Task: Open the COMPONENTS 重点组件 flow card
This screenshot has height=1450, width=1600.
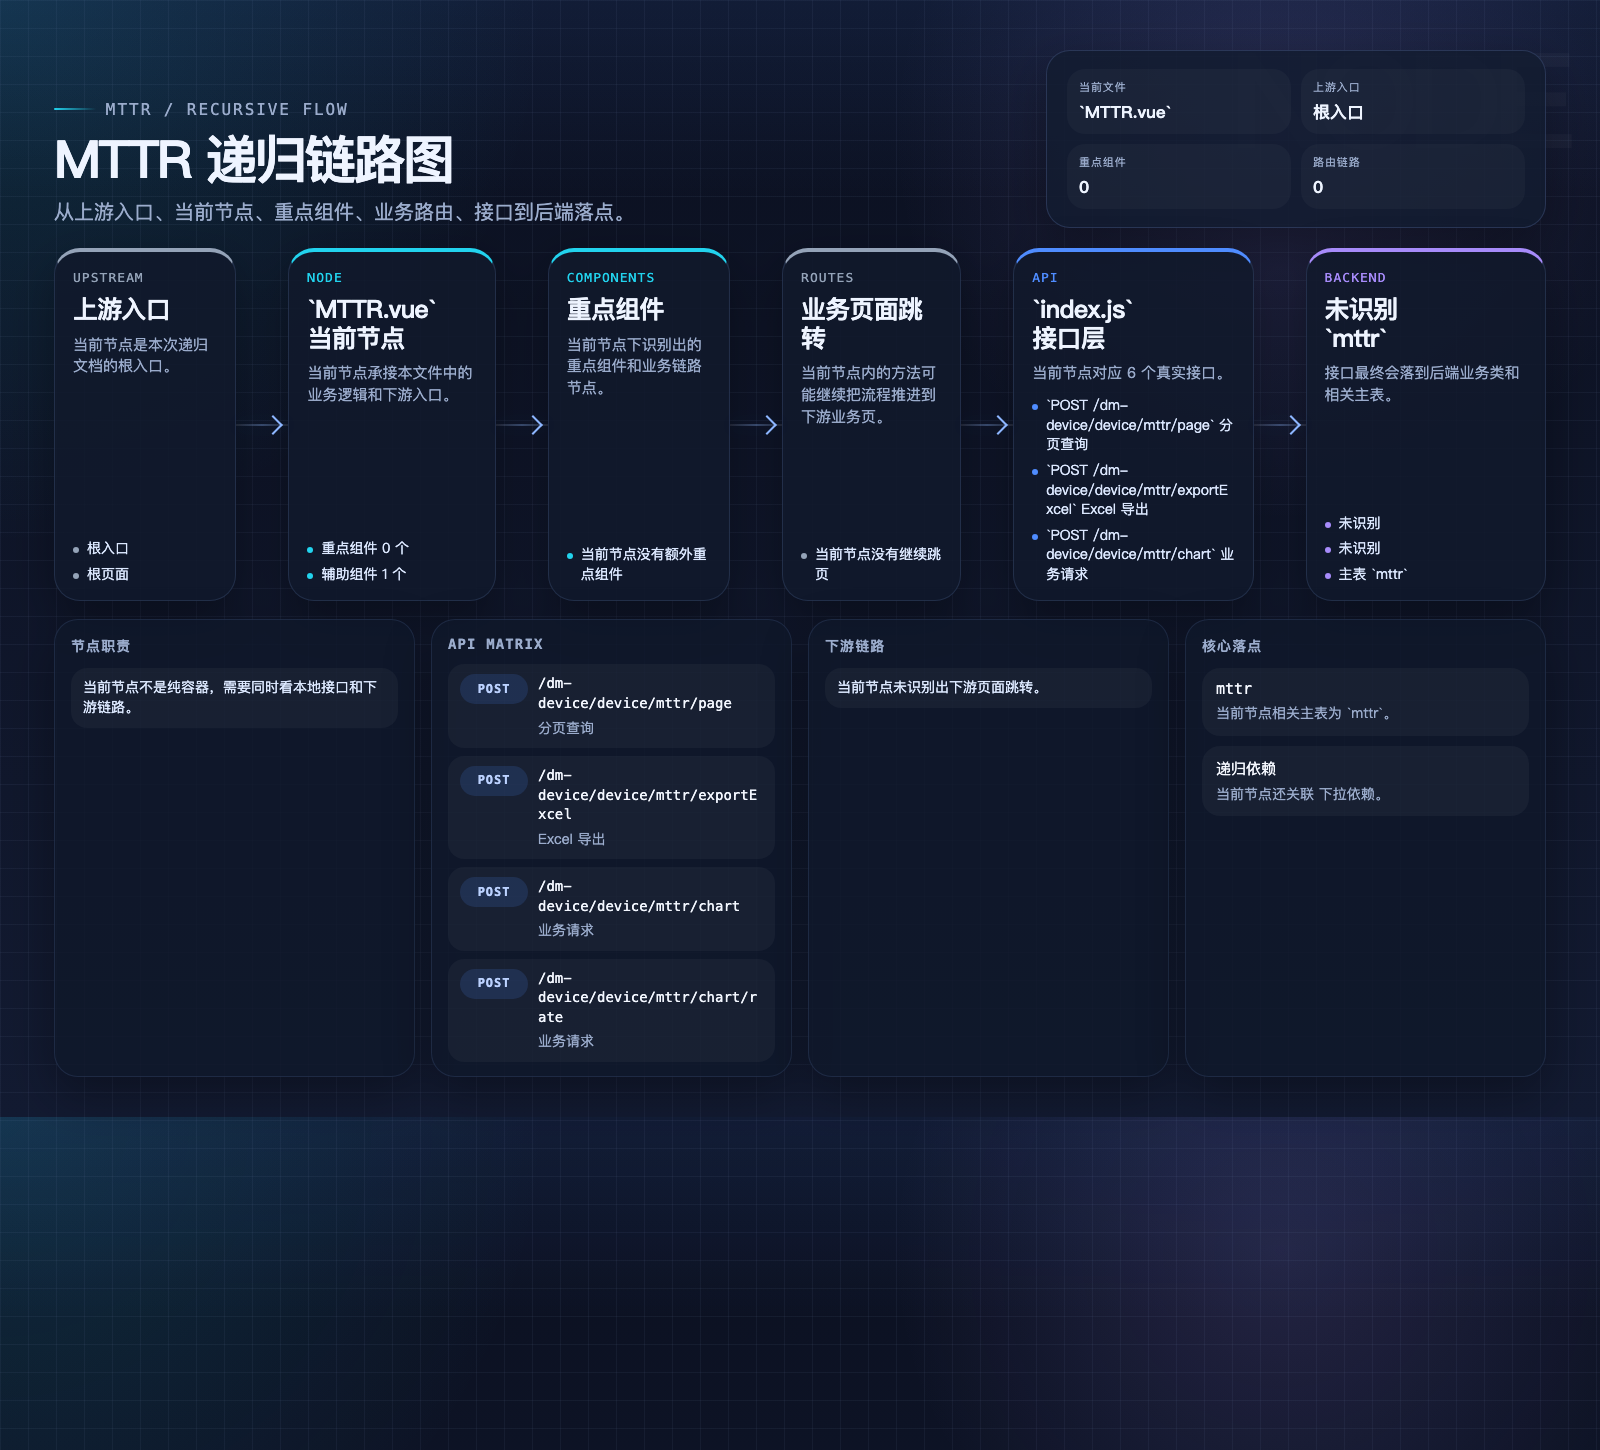Action: point(639,424)
